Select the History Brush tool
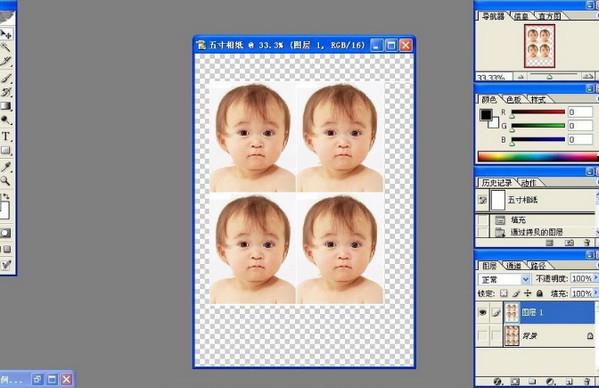 click(x=5, y=92)
